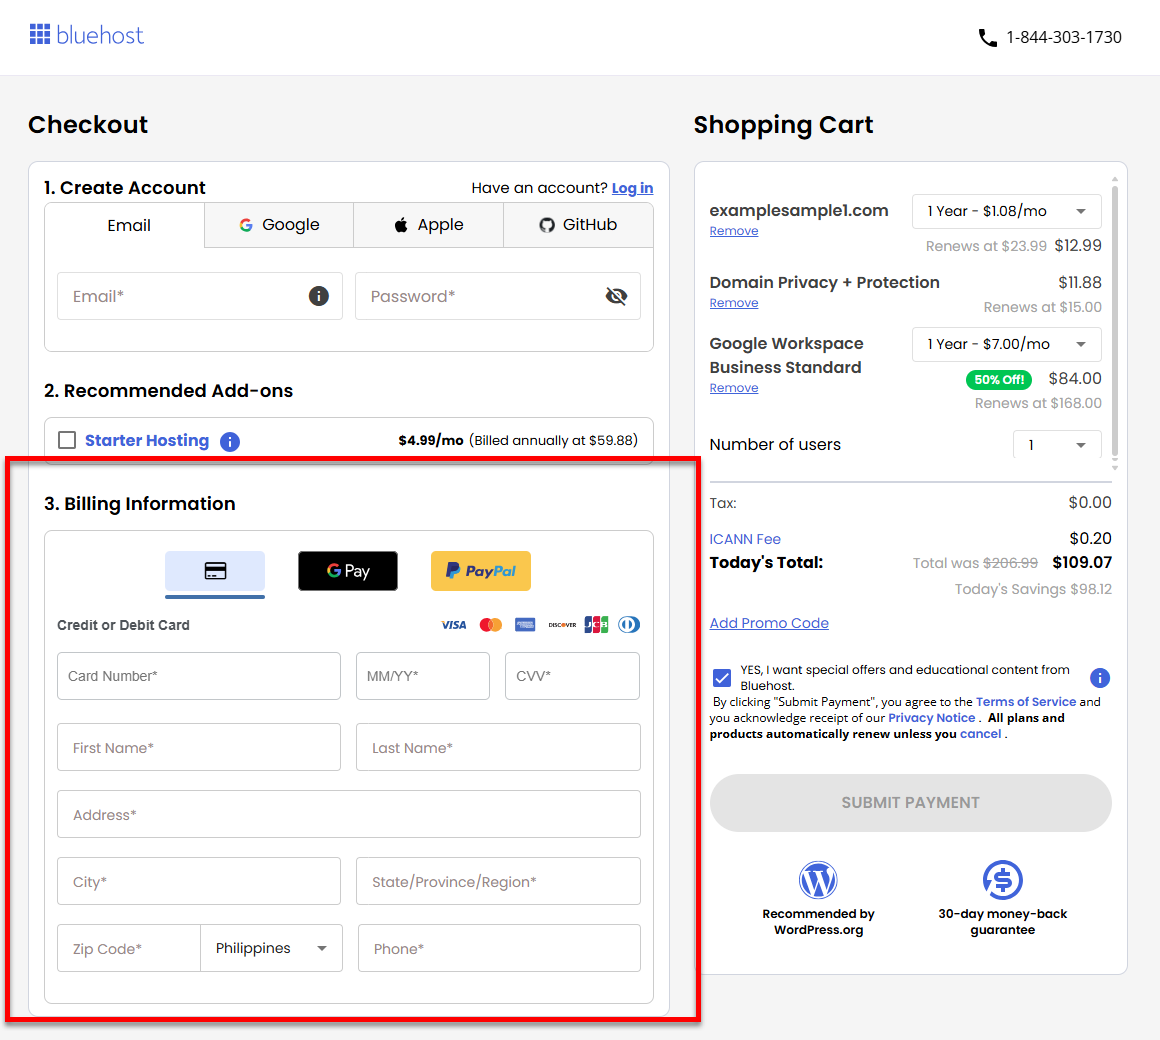Open the Number of users dropdown

(x=1057, y=445)
